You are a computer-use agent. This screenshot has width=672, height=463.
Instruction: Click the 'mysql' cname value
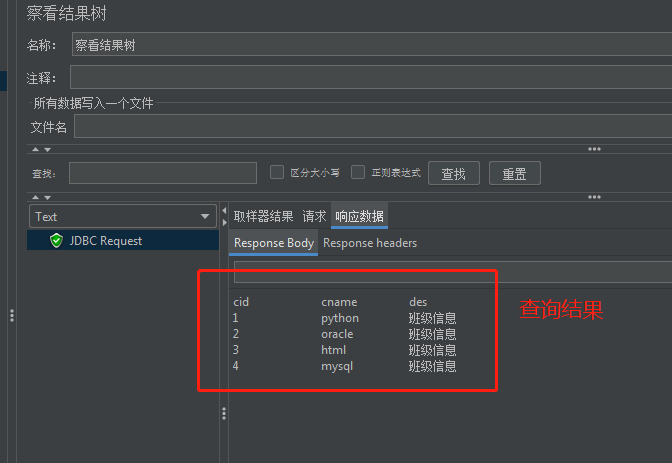(337, 367)
